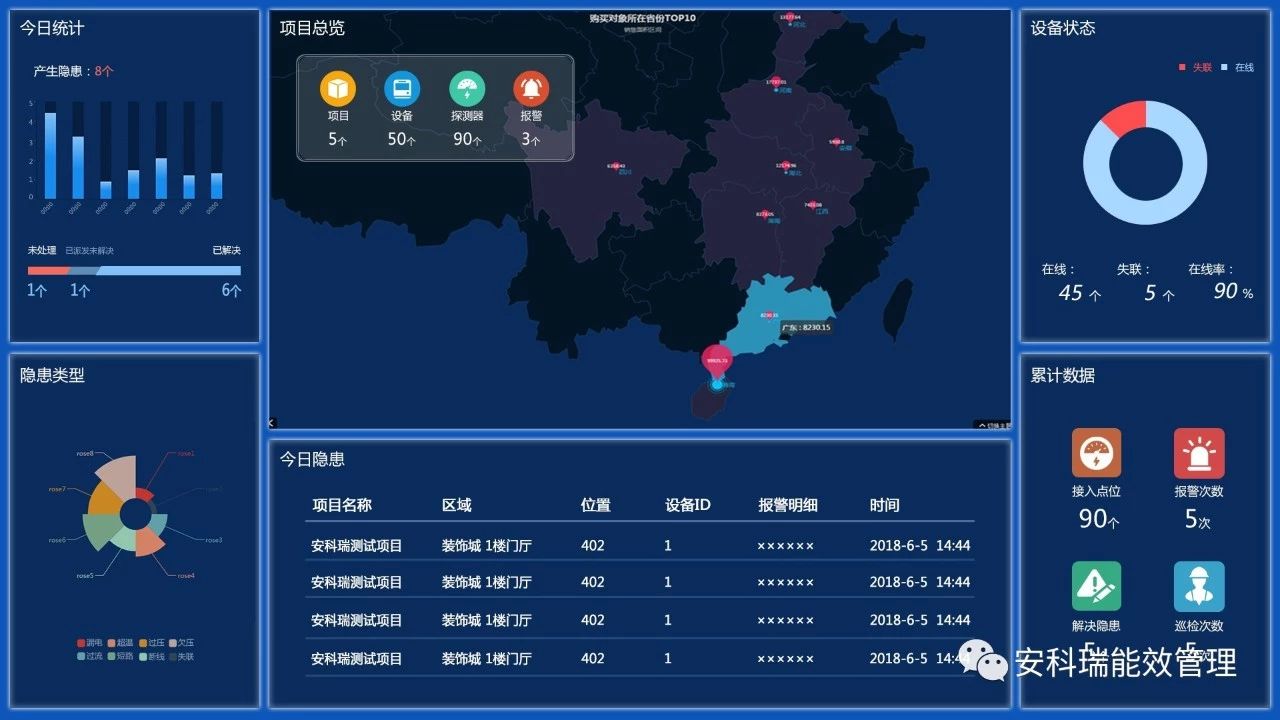Image resolution: width=1280 pixels, height=720 pixels.
Task: Click the rose6 green chart slice
Action: (x=100, y=532)
